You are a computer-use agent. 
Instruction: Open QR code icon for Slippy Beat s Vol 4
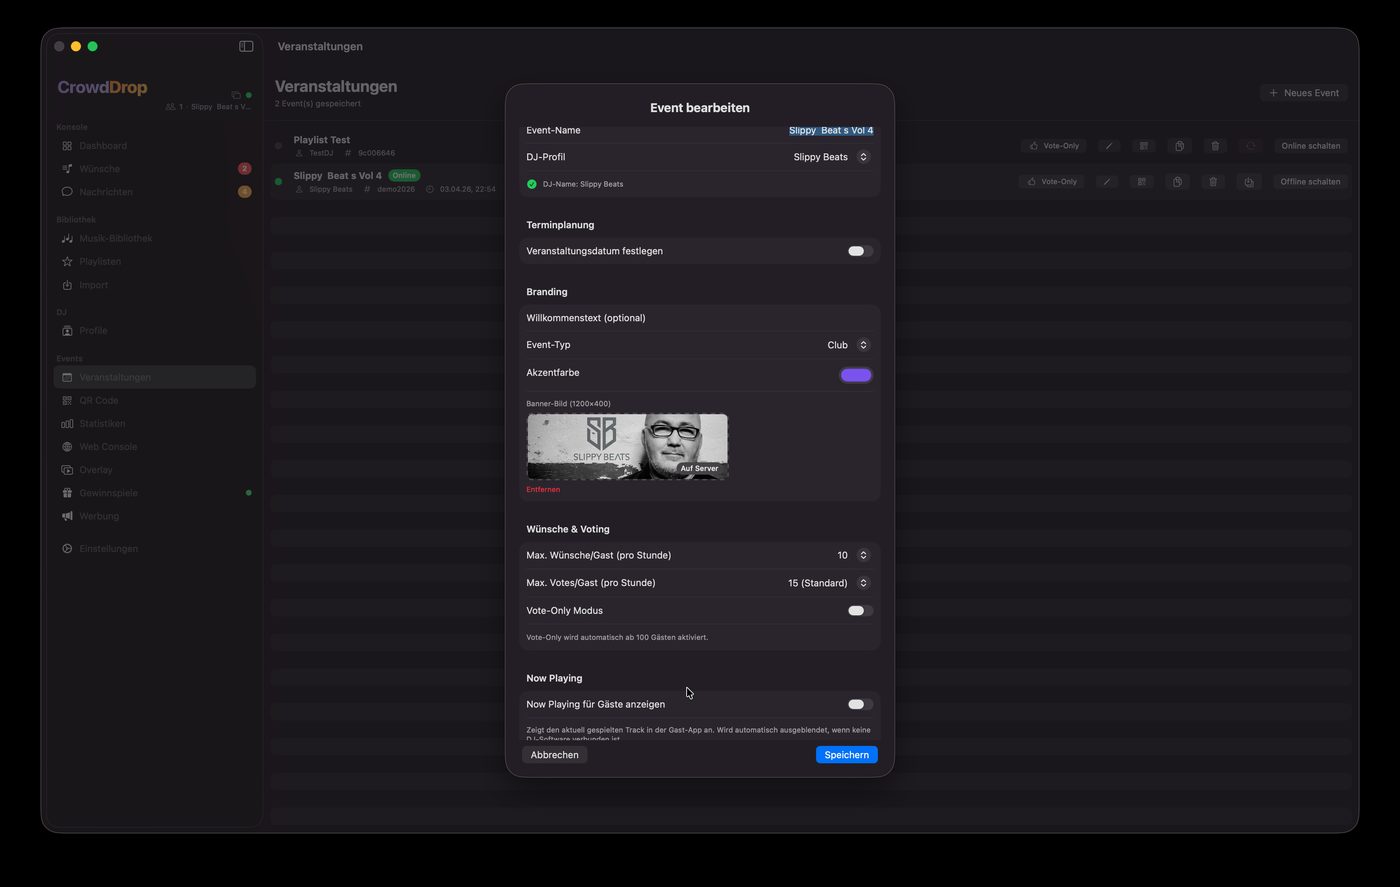pos(1141,182)
